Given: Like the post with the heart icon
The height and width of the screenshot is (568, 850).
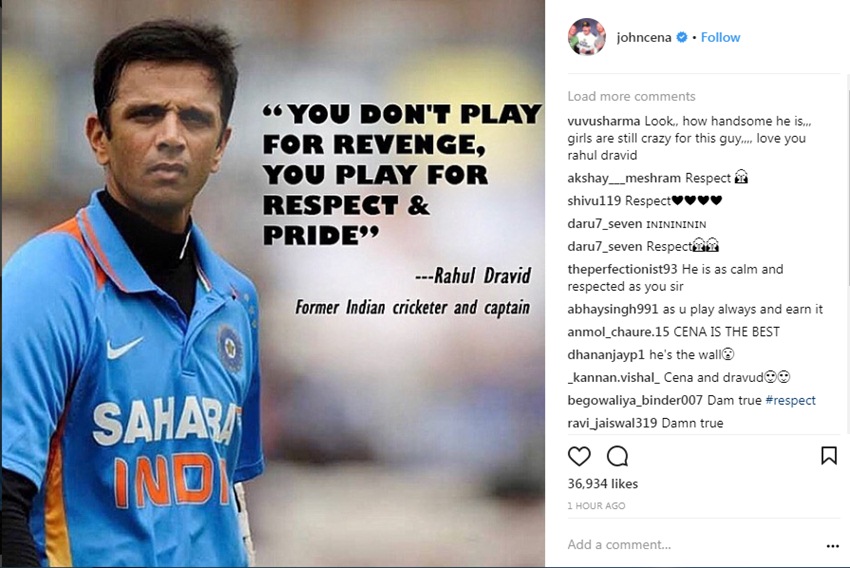Looking at the screenshot, I should click(579, 456).
